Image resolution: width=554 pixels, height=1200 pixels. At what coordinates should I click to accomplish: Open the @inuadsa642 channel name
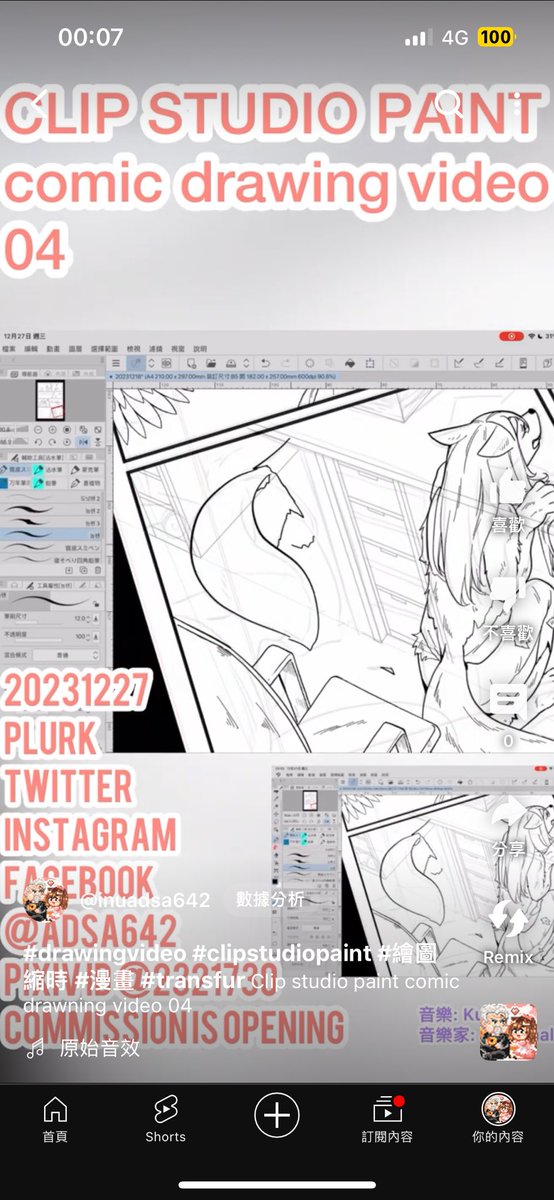tap(145, 900)
